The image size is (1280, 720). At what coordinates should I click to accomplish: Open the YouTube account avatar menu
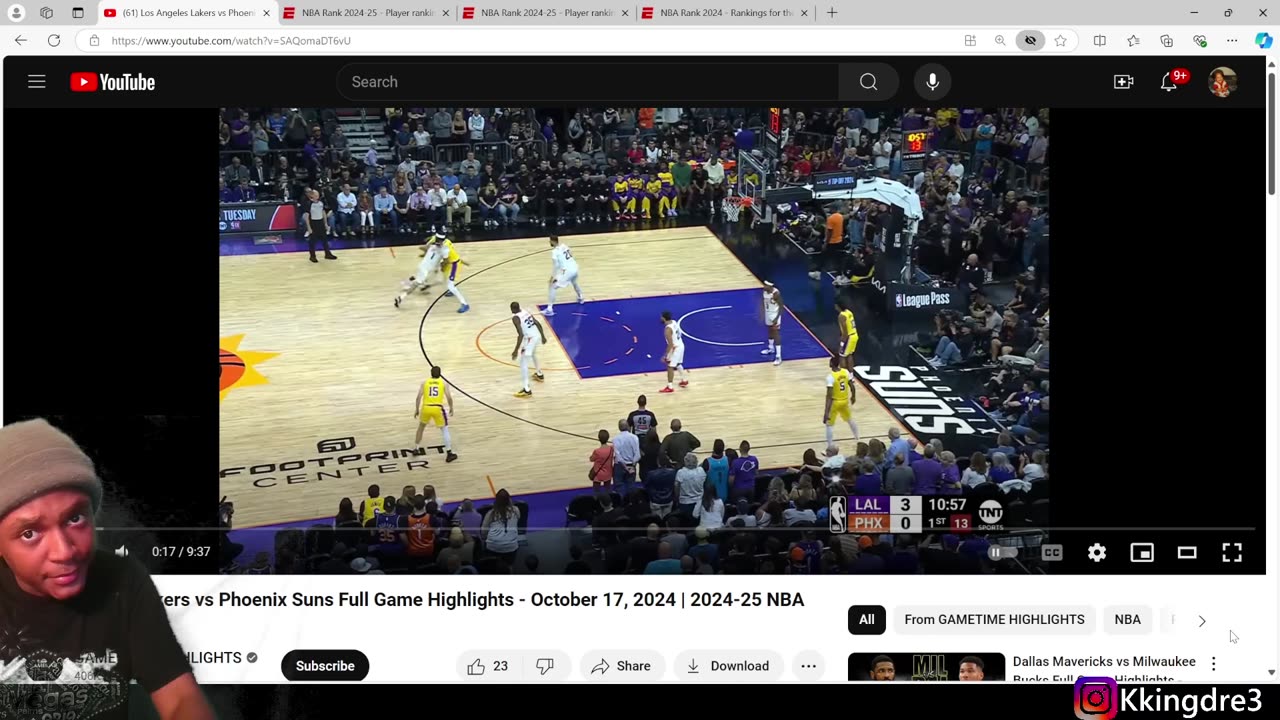click(1222, 82)
